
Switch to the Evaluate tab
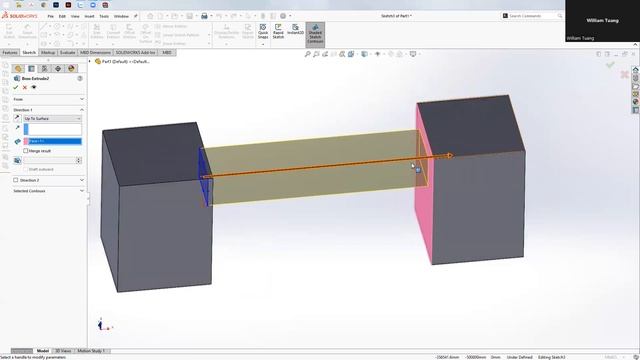(x=67, y=53)
